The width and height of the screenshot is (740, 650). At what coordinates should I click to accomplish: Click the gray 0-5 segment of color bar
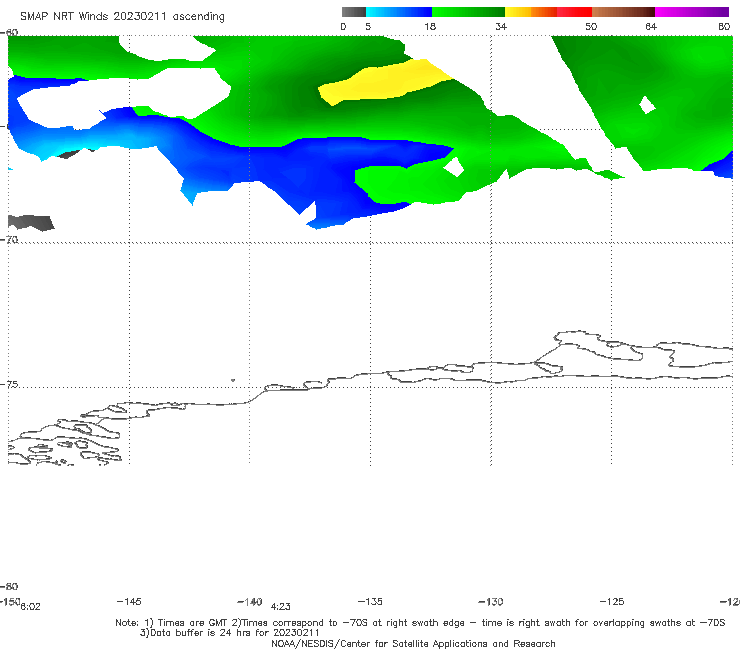(x=354, y=12)
